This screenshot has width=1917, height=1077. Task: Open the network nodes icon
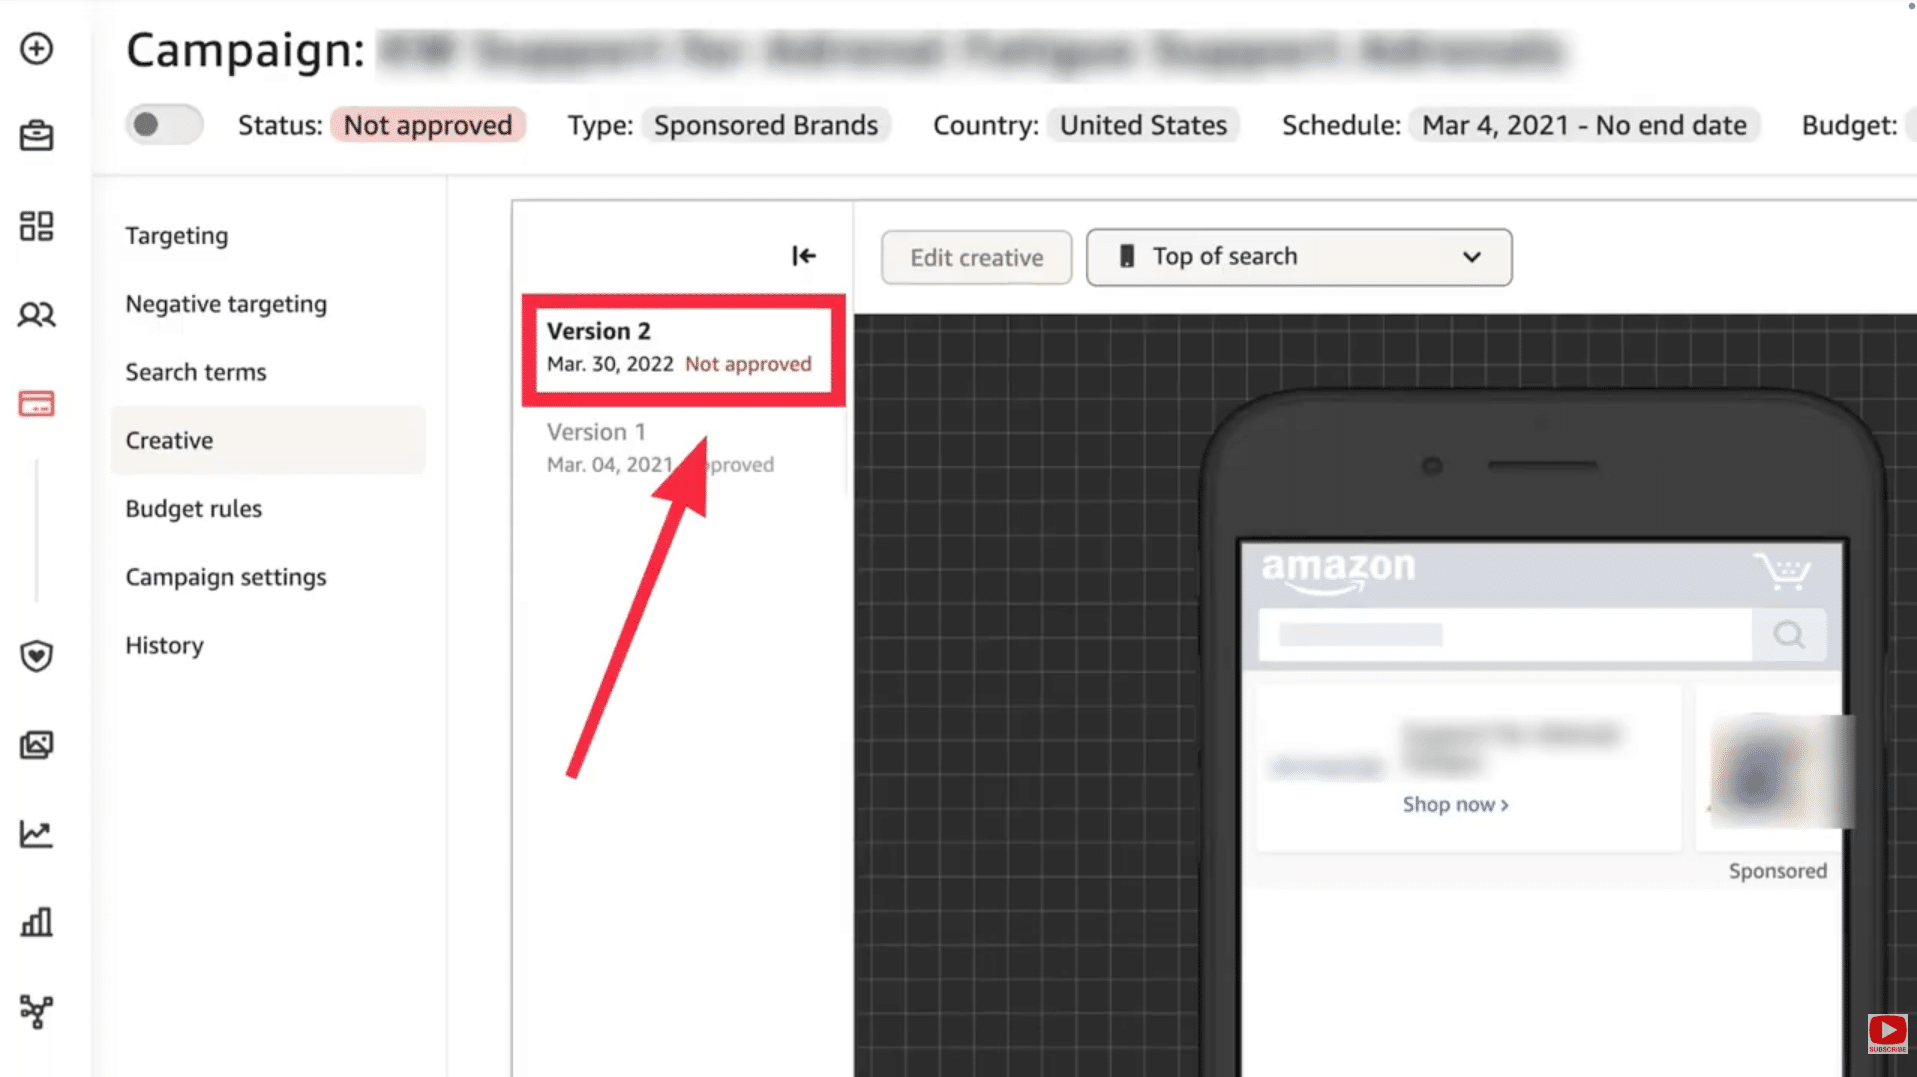tap(36, 1011)
